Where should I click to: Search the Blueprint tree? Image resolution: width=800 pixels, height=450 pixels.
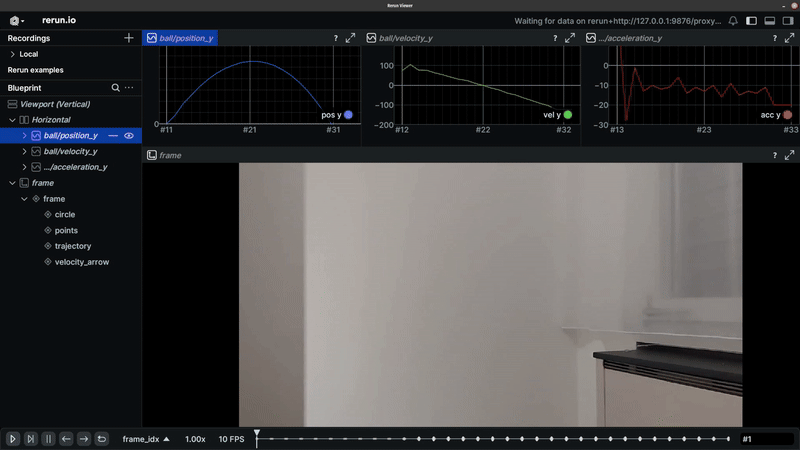pos(116,88)
